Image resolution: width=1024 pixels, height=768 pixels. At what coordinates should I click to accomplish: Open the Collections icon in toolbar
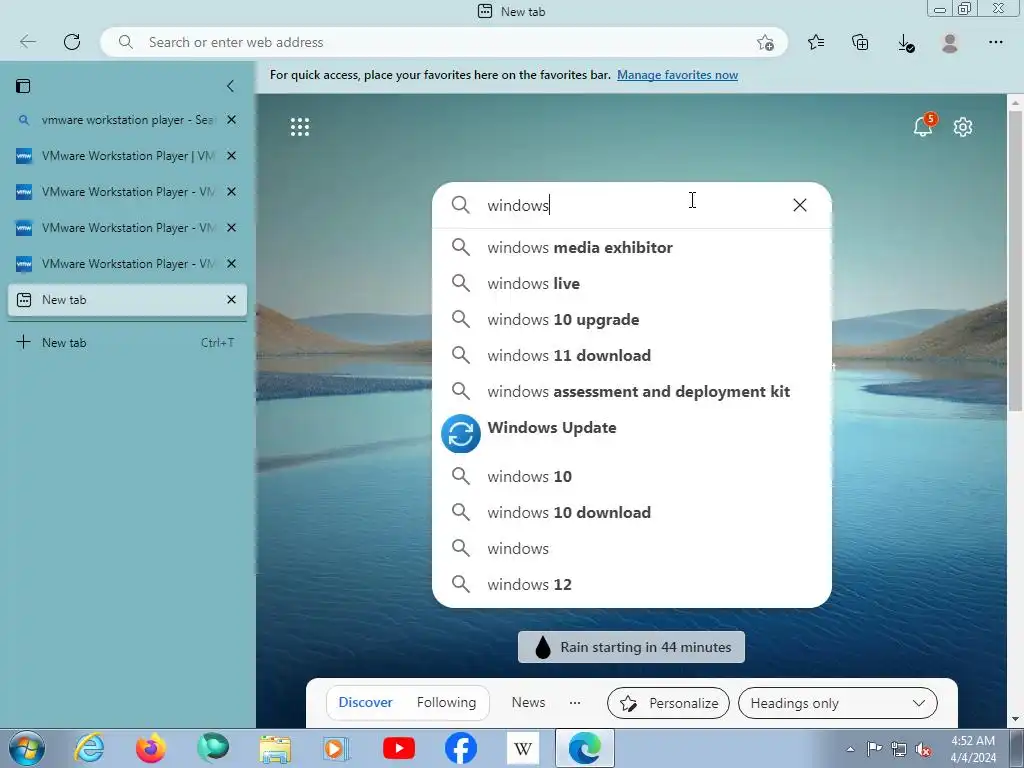pos(860,42)
